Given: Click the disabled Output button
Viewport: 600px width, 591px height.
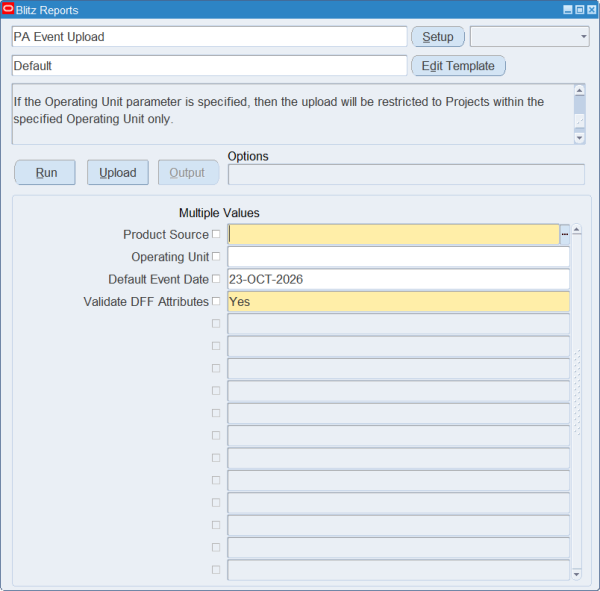Looking at the screenshot, I should (188, 173).
